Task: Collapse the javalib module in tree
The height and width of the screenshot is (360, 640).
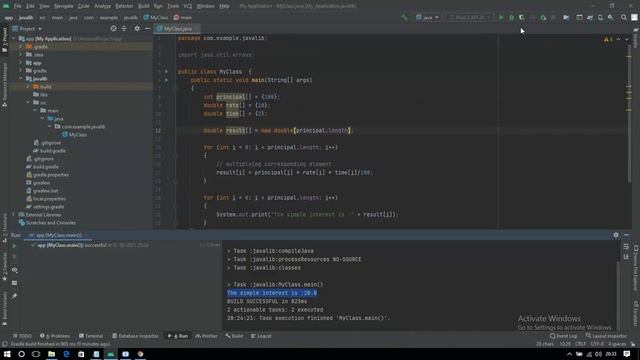Action: coord(21,78)
